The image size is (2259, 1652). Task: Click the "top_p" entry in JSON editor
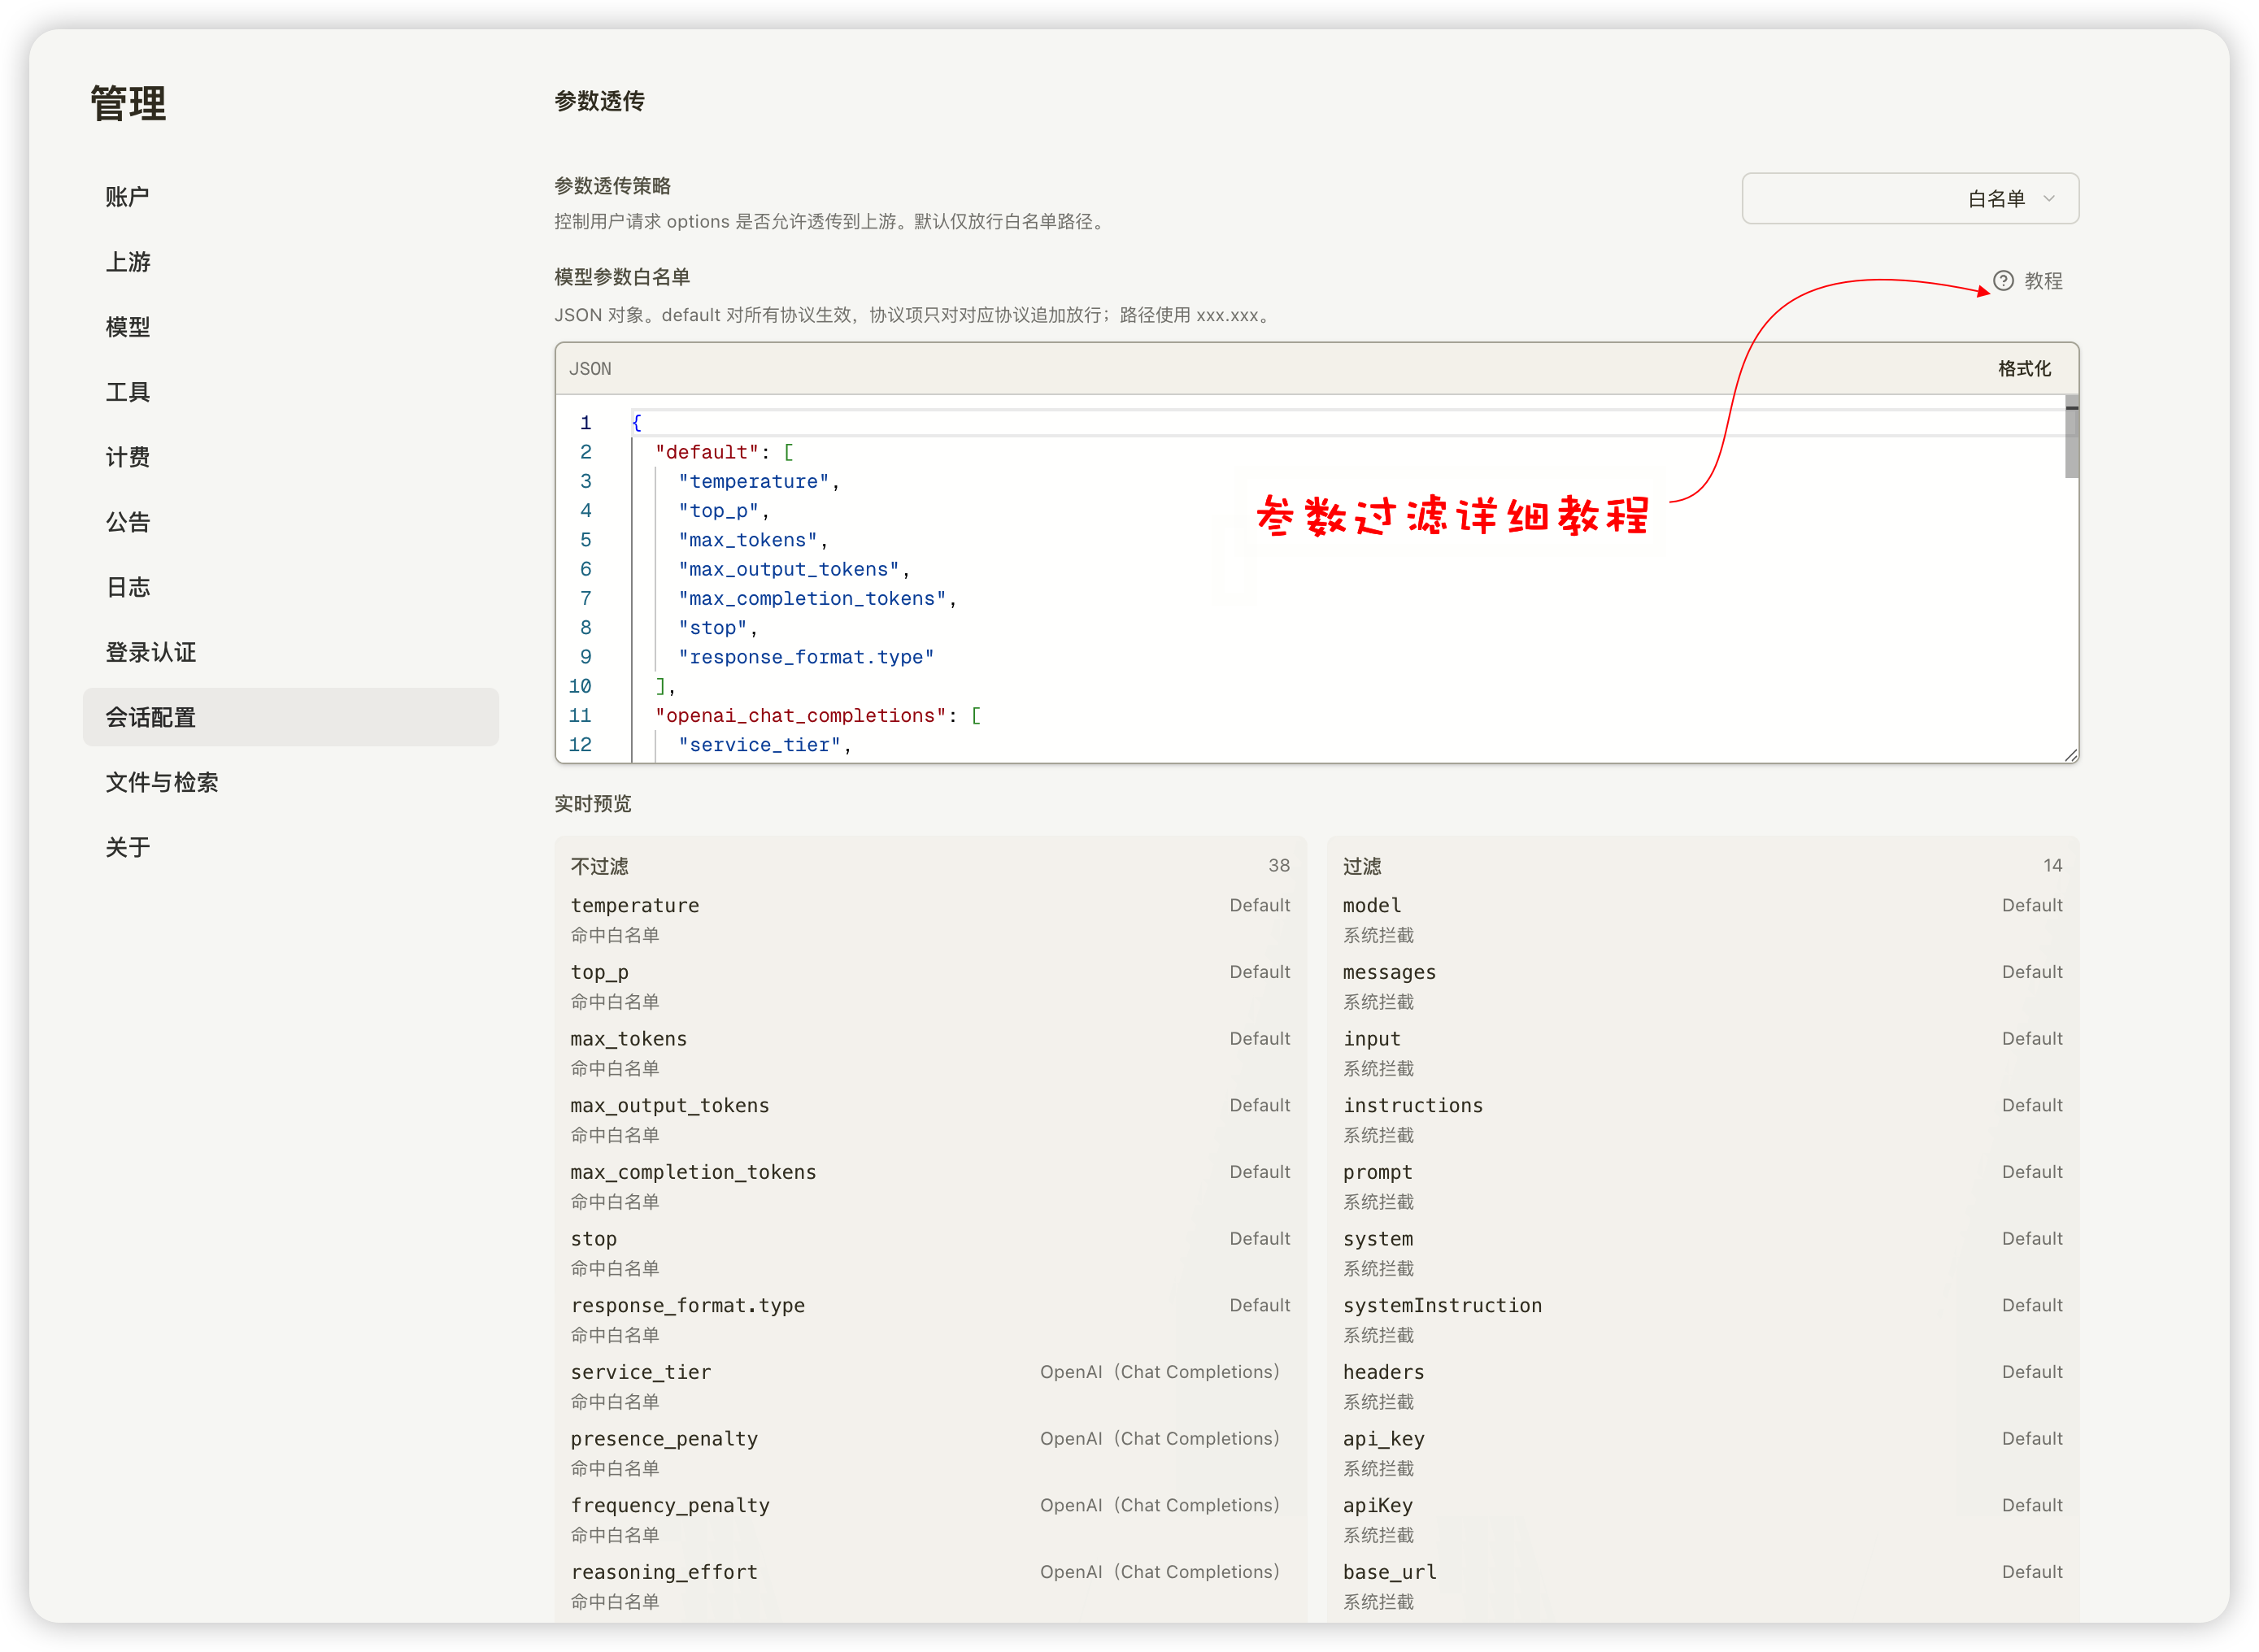pos(724,511)
